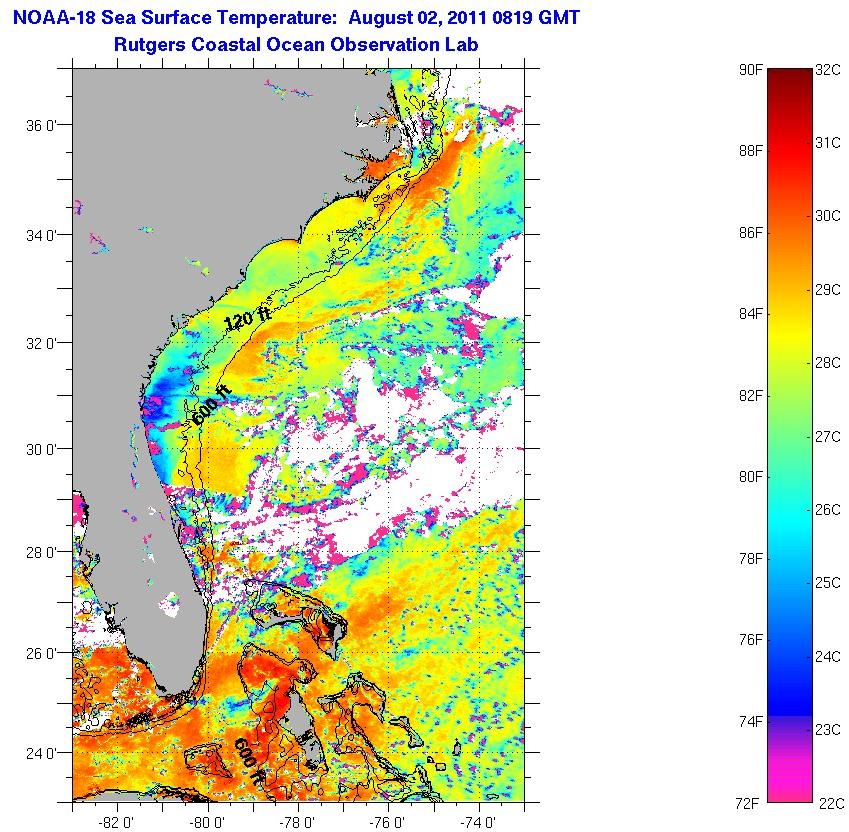Click the 34 0' latitude label
This screenshot has width=849, height=832.
[x=41, y=235]
